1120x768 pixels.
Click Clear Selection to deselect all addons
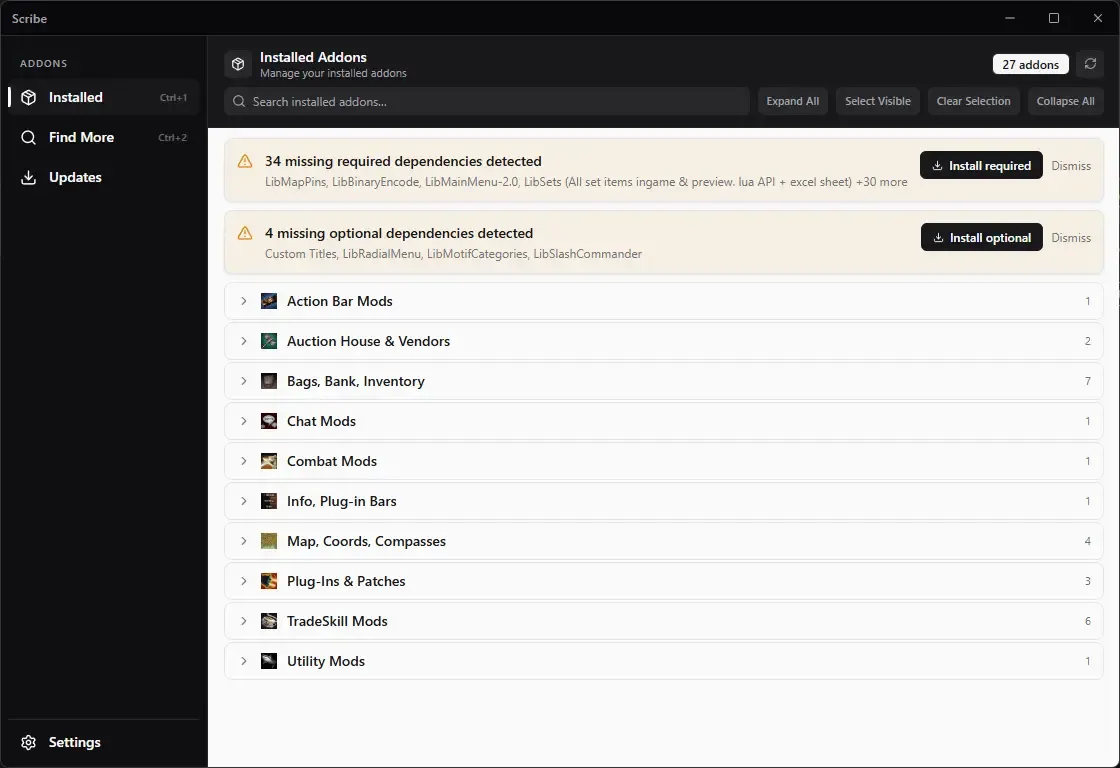pyautogui.click(x=973, y=101)
